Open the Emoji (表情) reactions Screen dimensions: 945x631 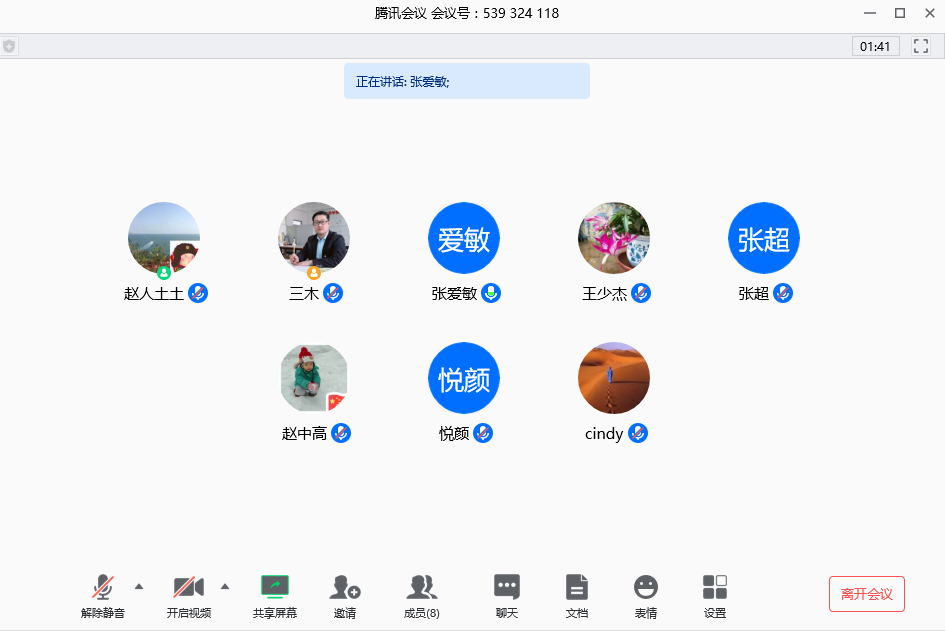point(646,588)
